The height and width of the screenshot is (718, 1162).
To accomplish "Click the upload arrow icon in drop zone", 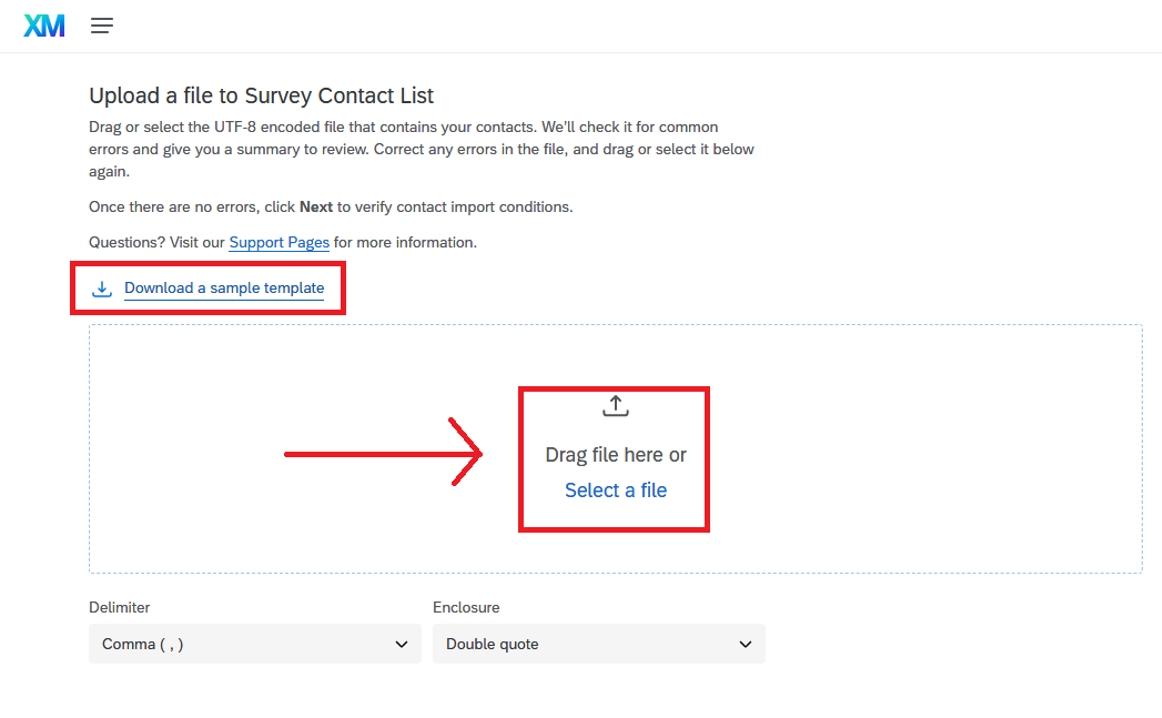I will pyautogui.click(x=615, y=406).
